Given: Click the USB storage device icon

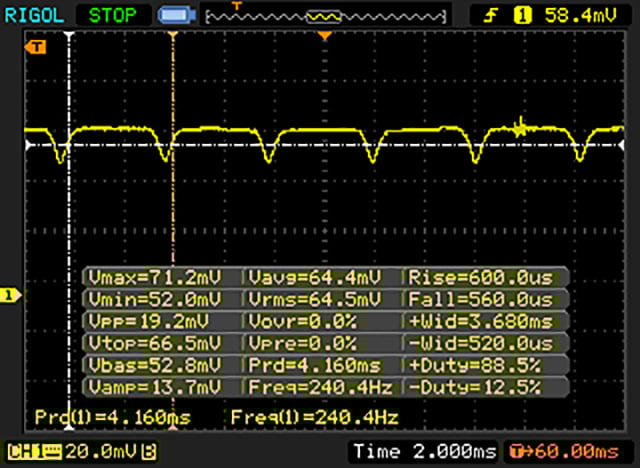Looking at the screenshot, I should coord(177,16).
